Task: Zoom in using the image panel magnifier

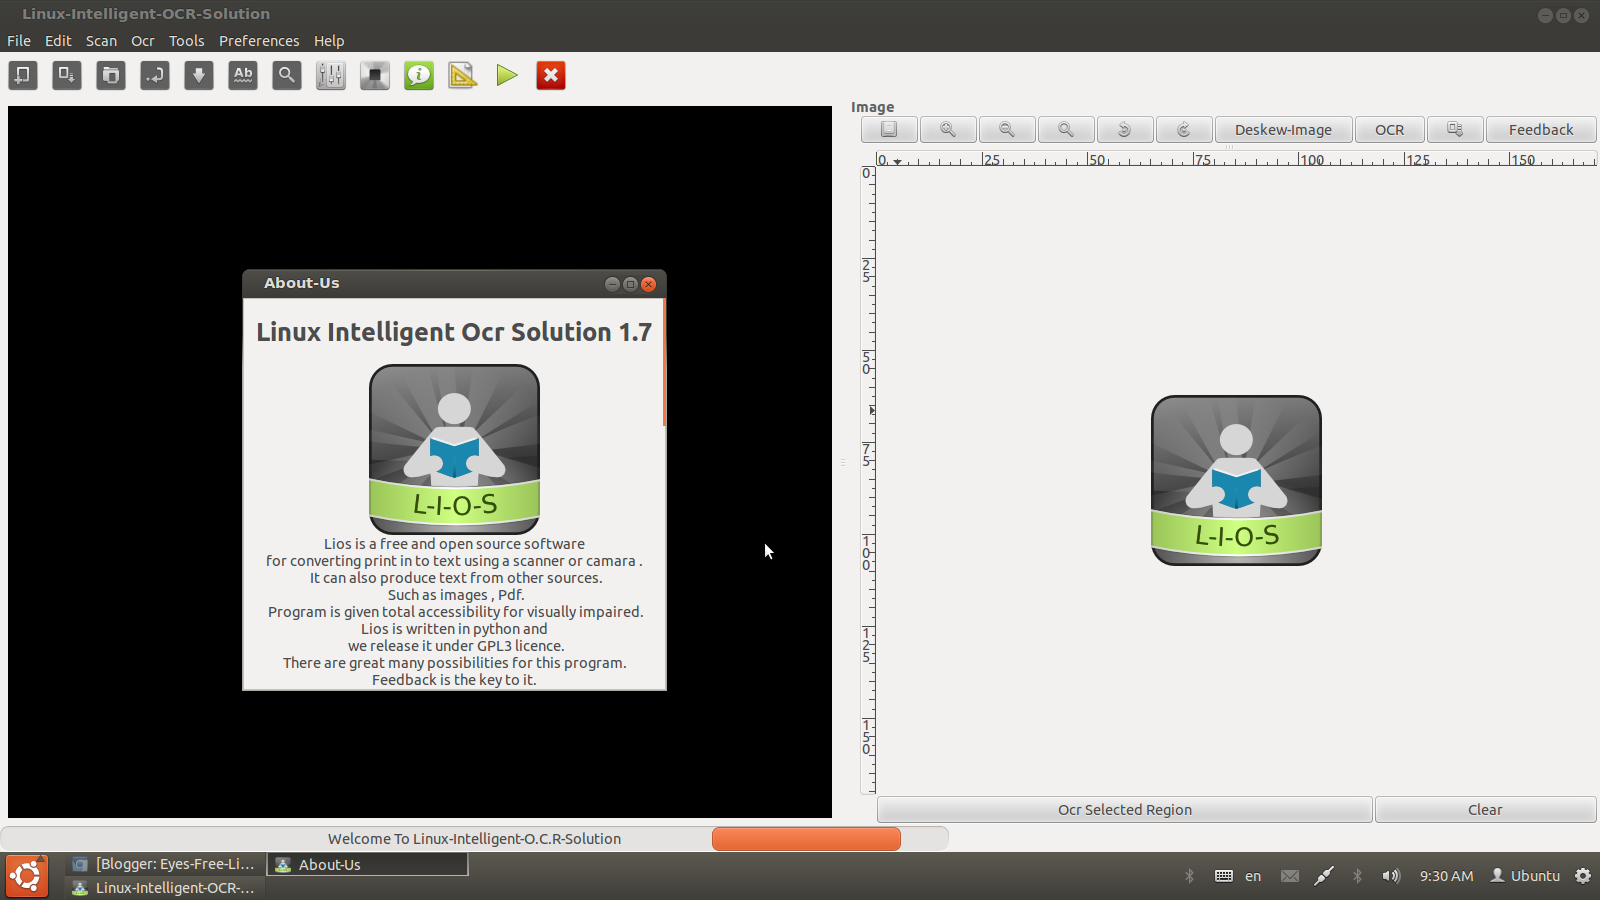Action: point(947,129)
